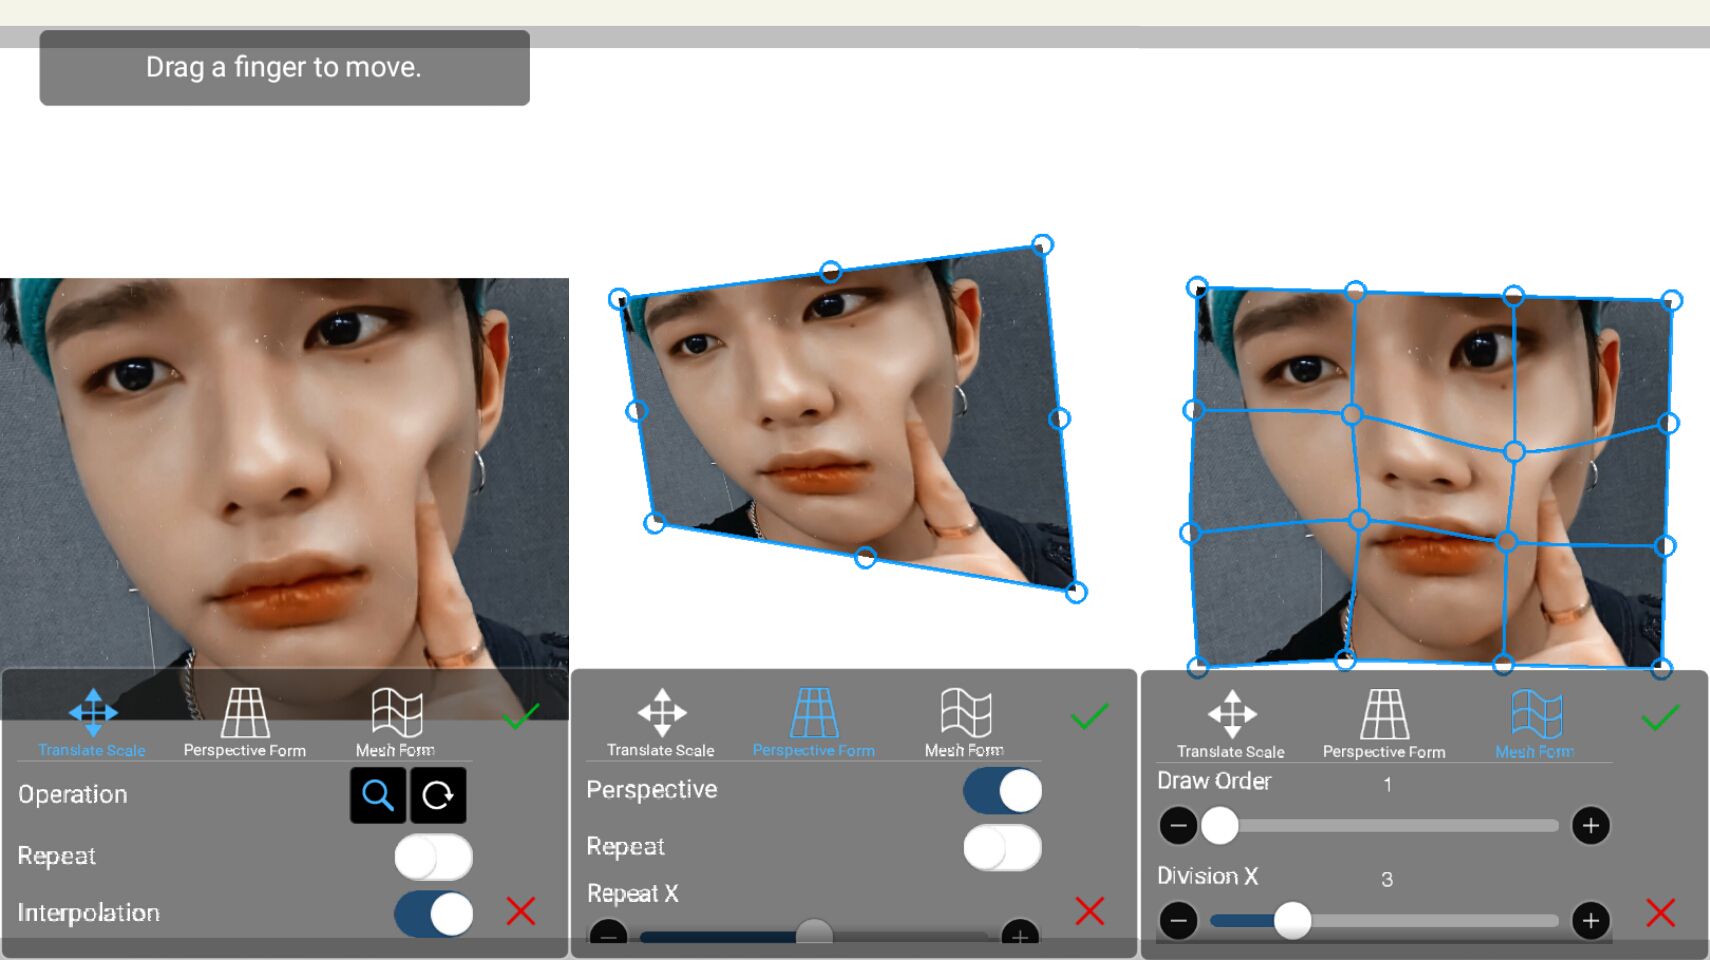Select Perspective Form icon in right panel
Screen dimensions: 1710x960
[x=1385, y=714]
